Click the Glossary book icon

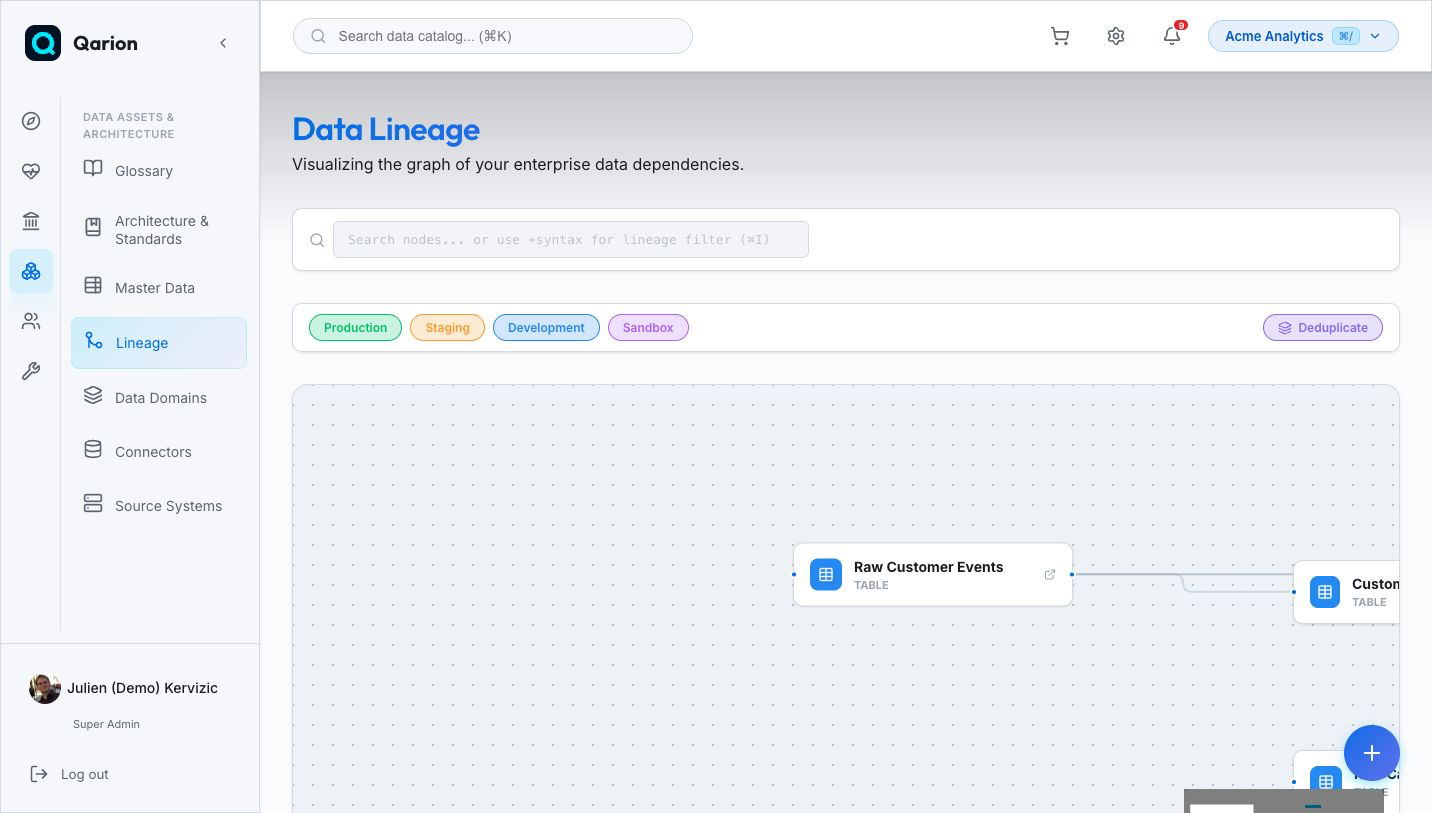(93, 169)
